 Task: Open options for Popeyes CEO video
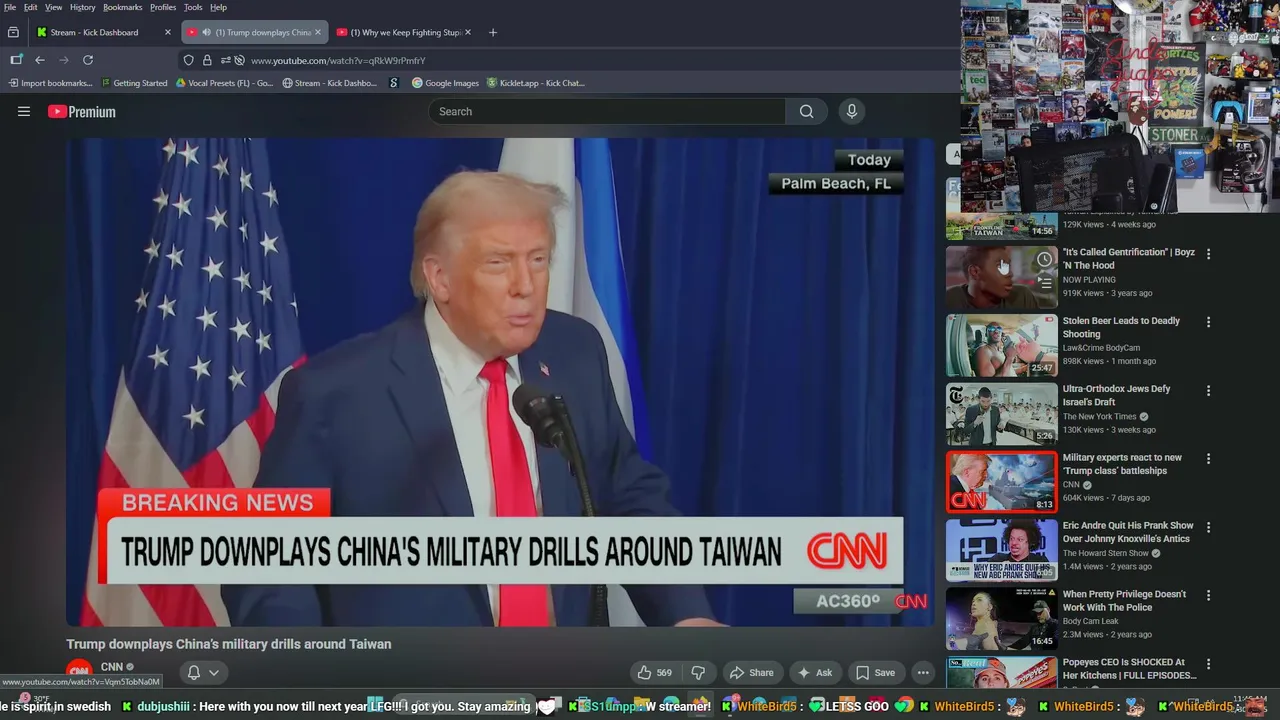(1208, 664)
